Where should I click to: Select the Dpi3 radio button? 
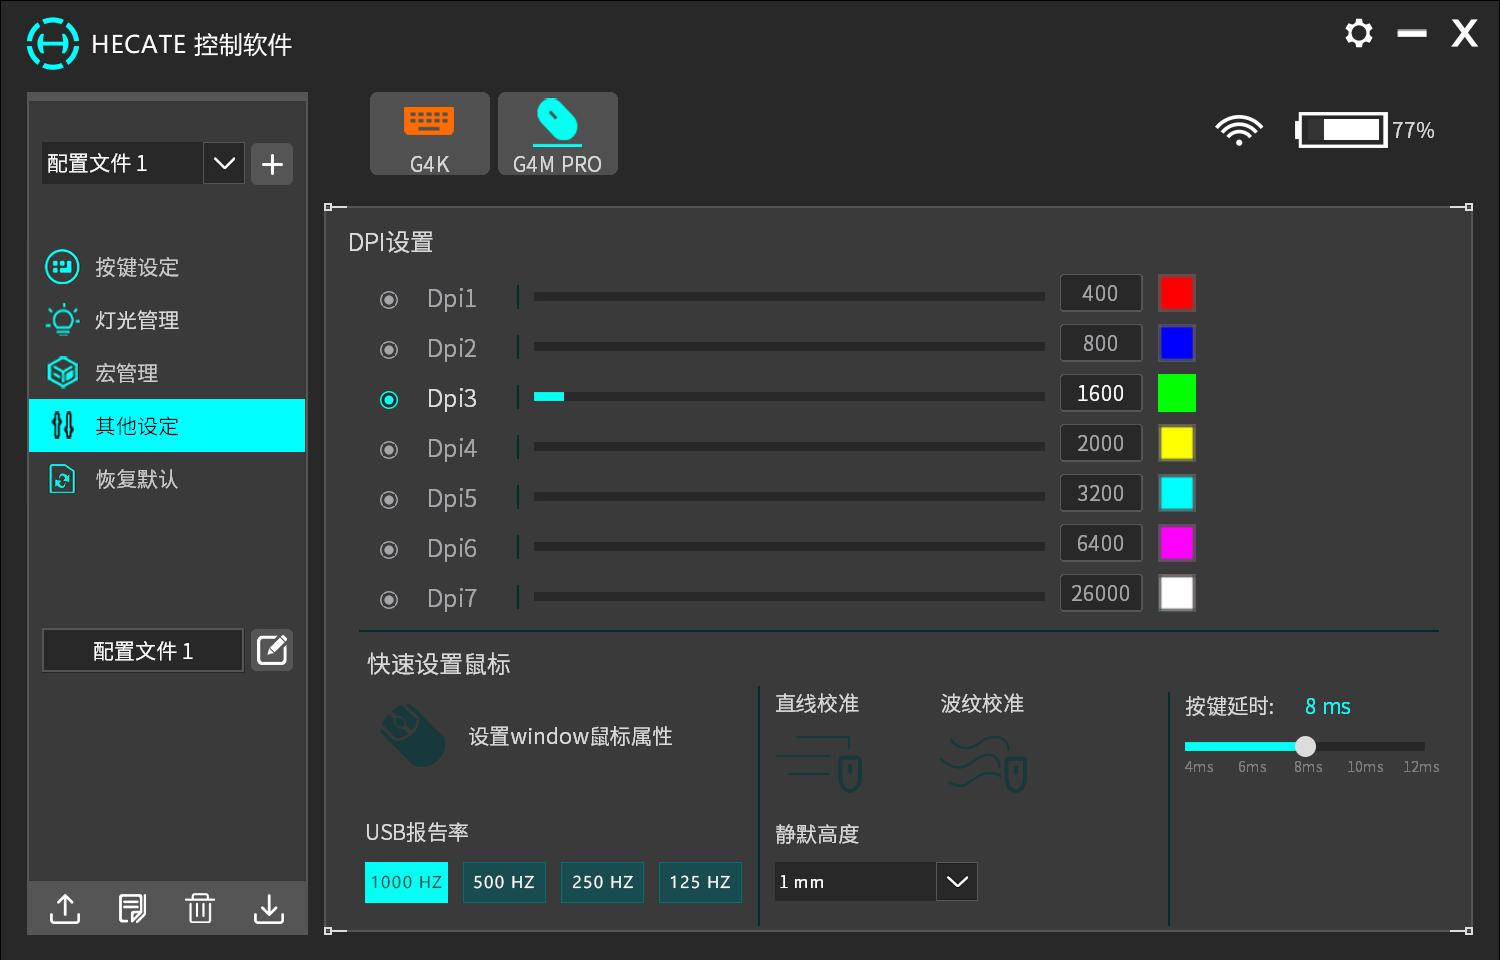point(388,399)
